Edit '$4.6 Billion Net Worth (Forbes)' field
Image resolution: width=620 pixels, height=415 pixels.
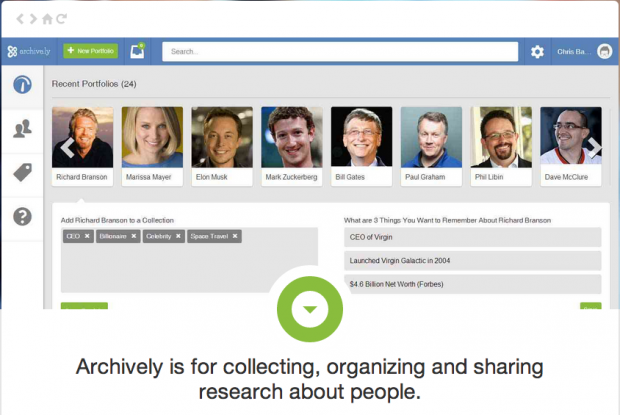[473, 284]
